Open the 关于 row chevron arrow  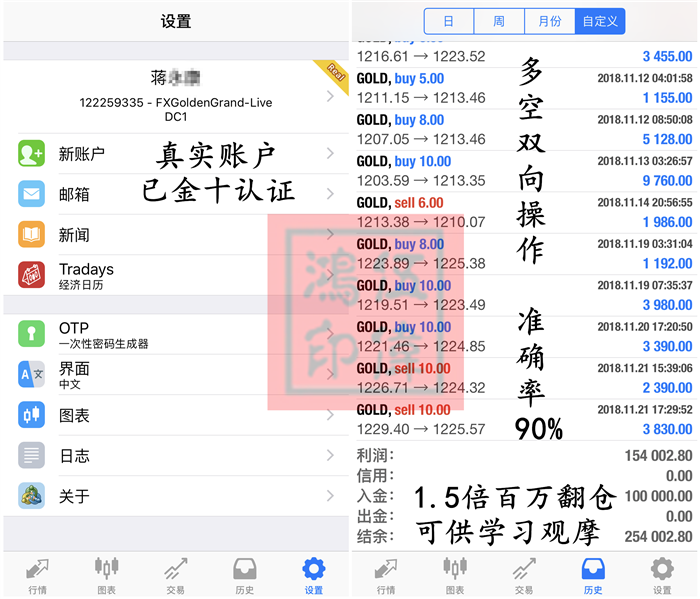[x=330, y=496]
